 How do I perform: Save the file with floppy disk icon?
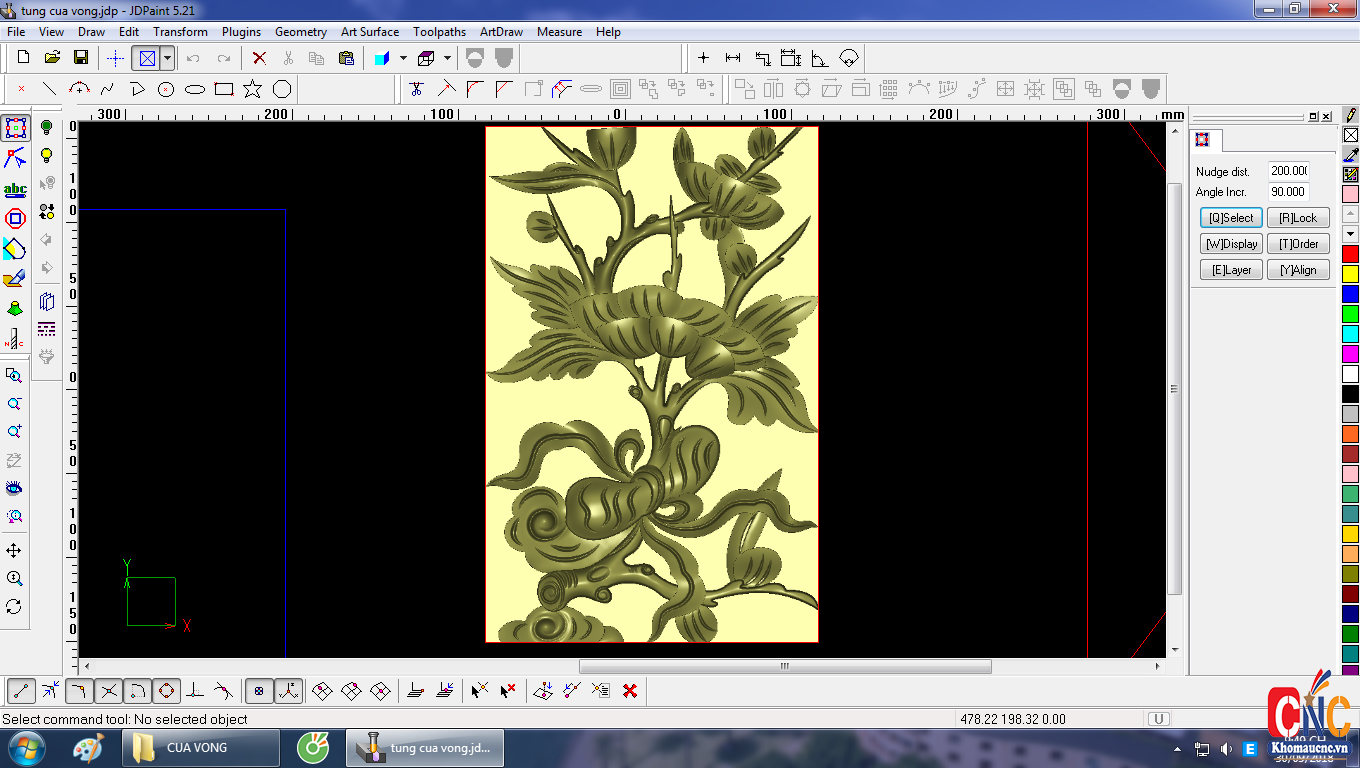tap(81, 58)
